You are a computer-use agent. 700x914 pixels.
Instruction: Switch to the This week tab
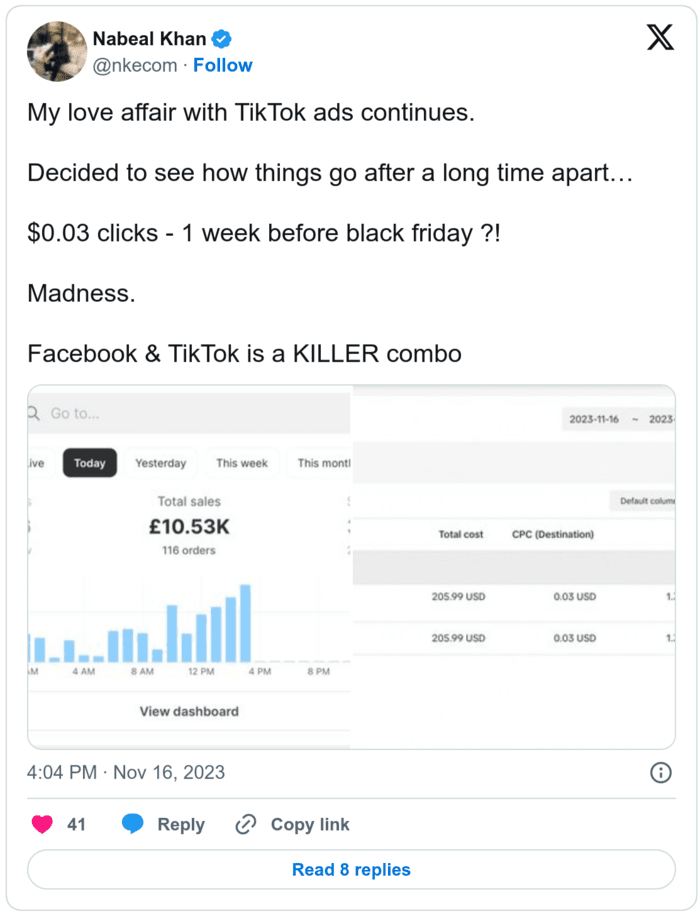tap(241, 463)
